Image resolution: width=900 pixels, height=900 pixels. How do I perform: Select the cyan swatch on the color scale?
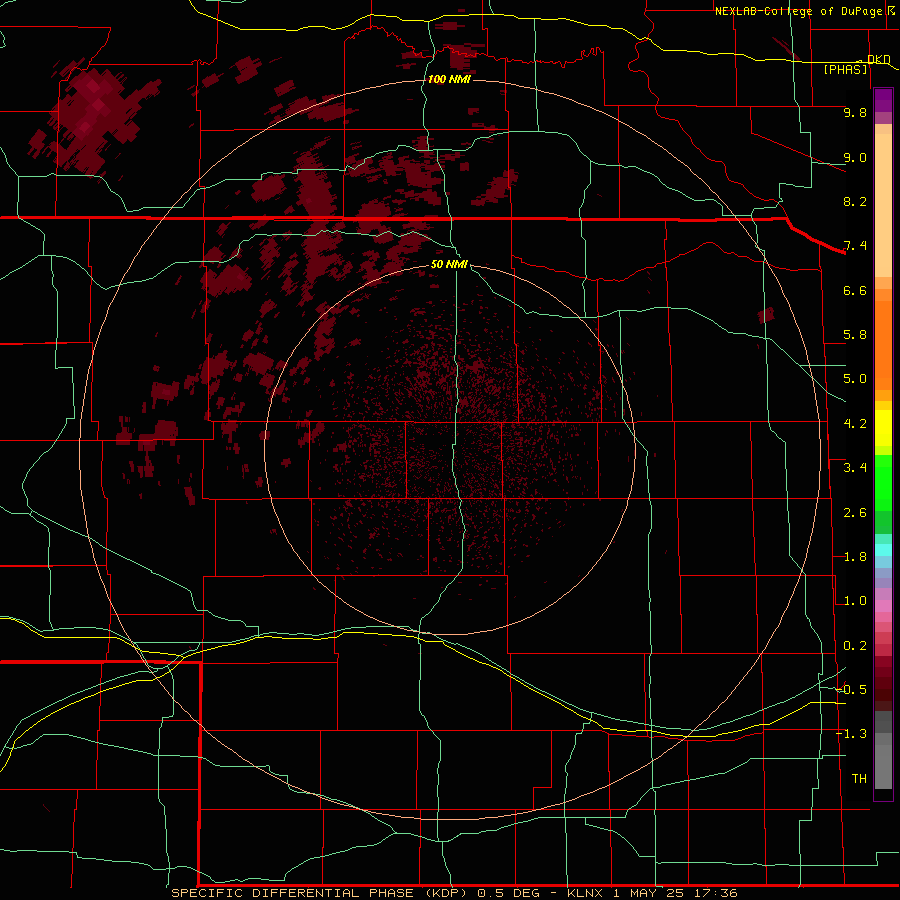(883, 550)
